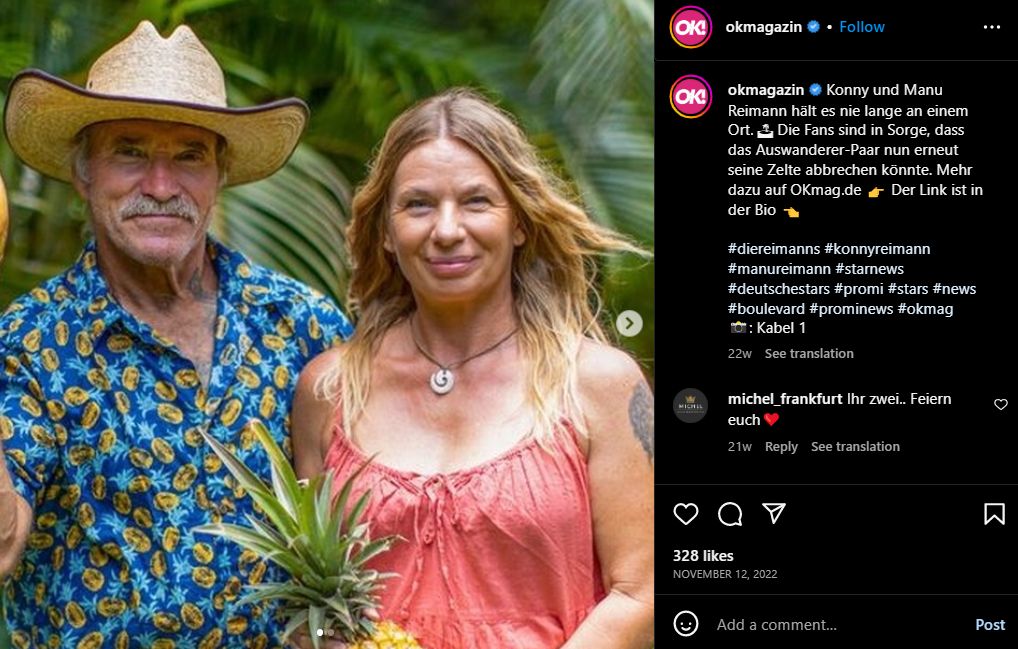Open the #diereimanns hashtag
The height and width of the screenshot is (649, 1018).
click(x=773, y=249)
